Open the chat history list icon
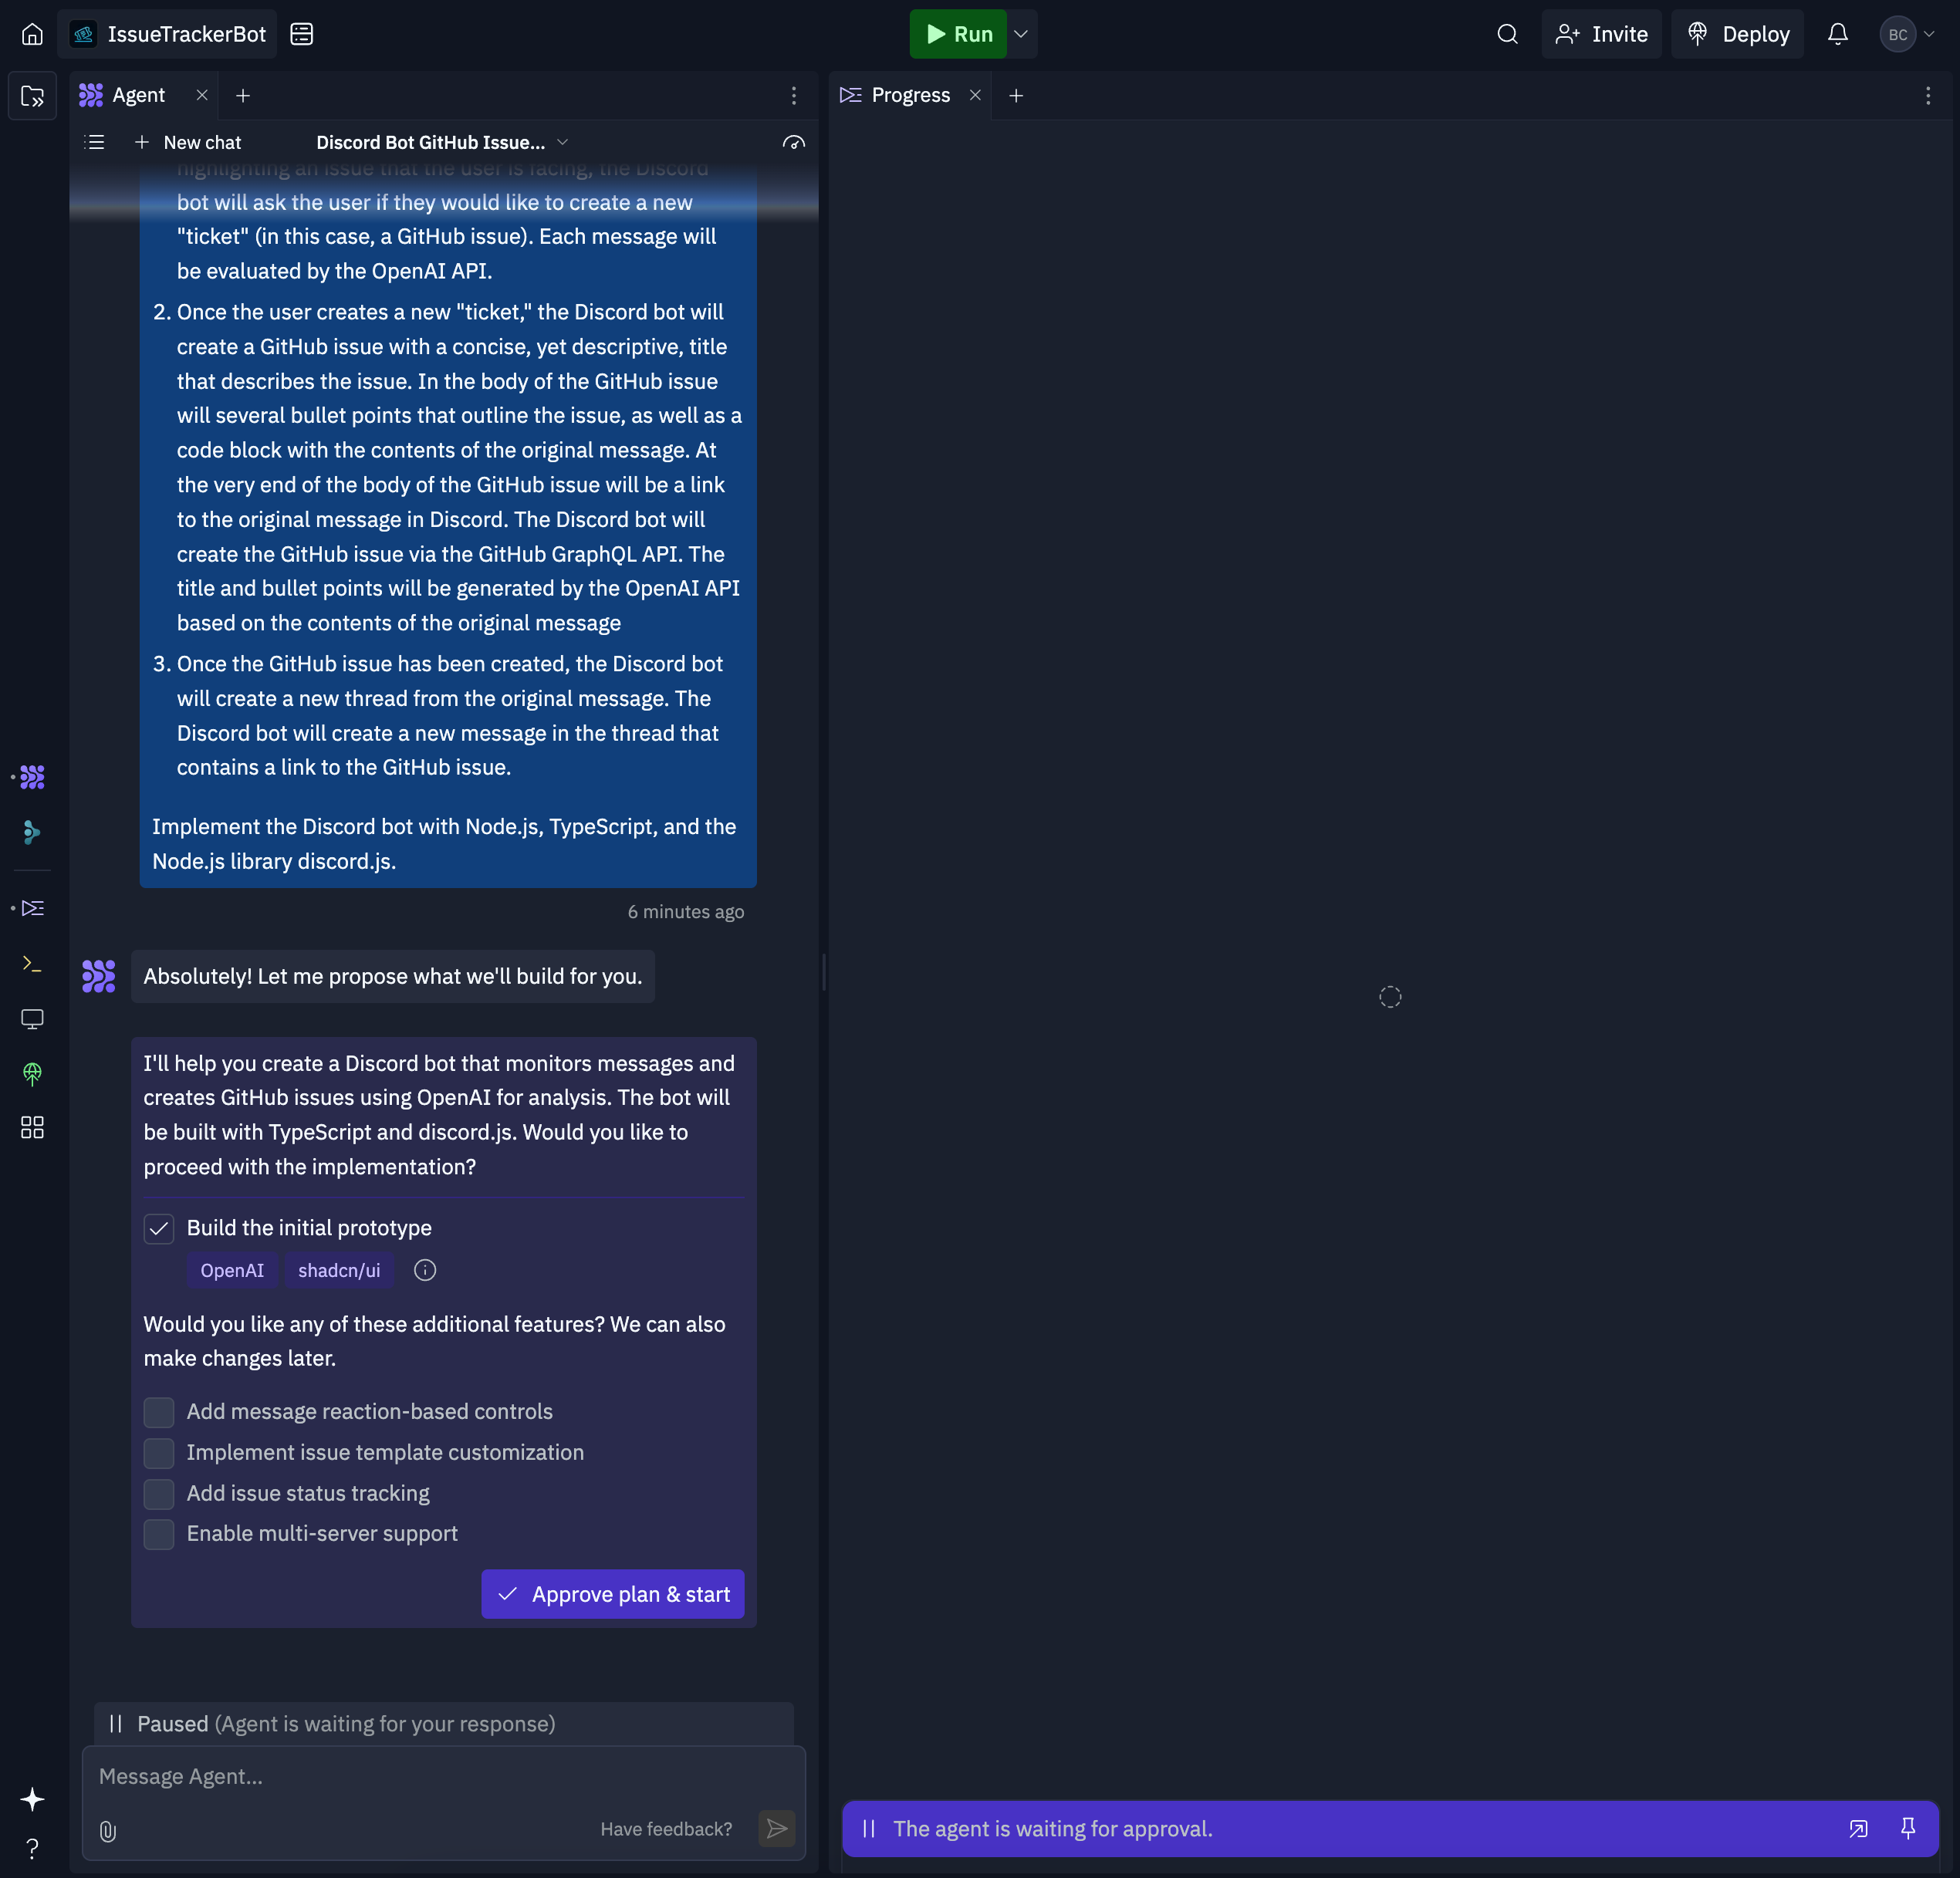 (95, 142)
